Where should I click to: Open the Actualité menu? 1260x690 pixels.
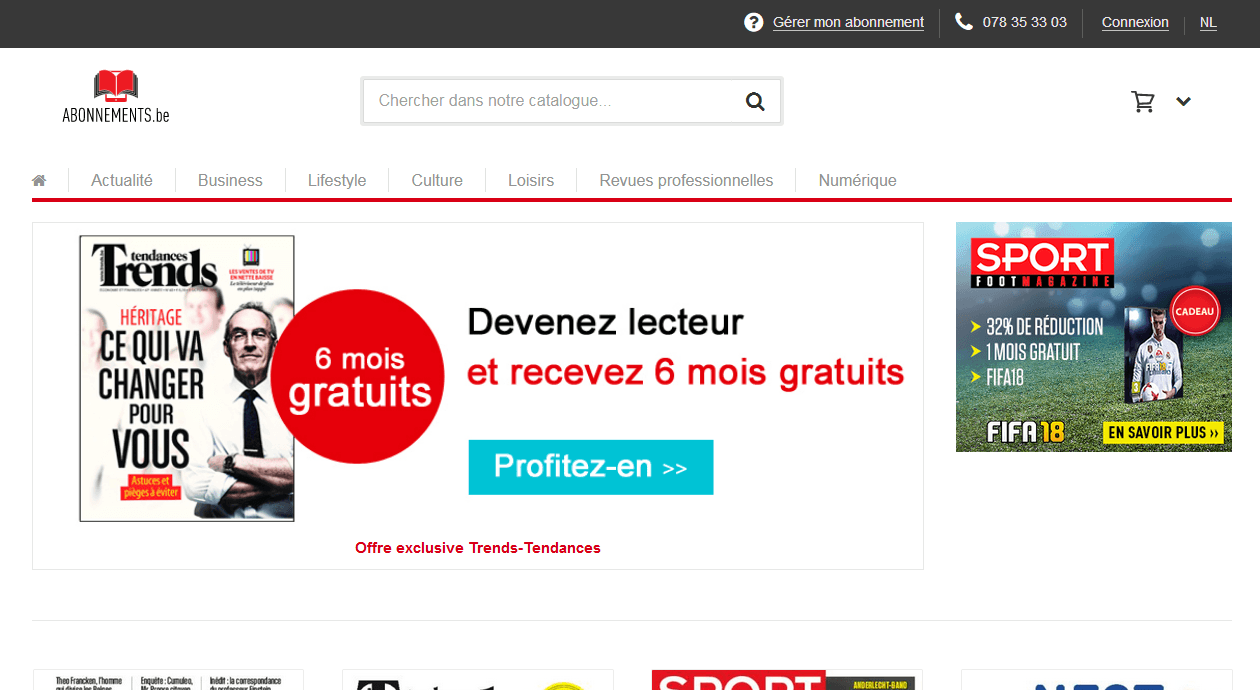pos(122,181)
